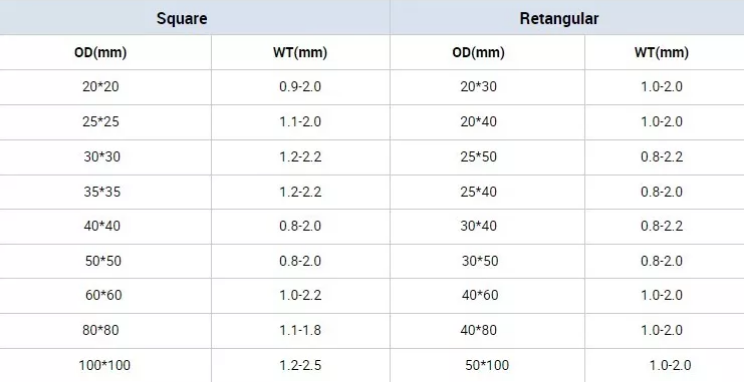Select the 50*100 rectangular size cell
Viewport: 744px width, 390px height.
point(487,365)
